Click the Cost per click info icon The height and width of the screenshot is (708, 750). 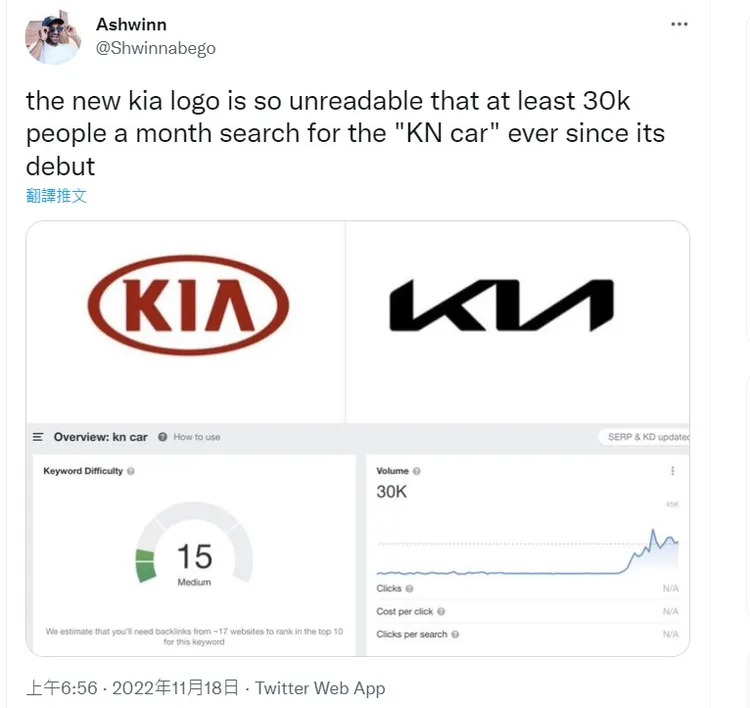pyautogui.click(x=441, y=611)
